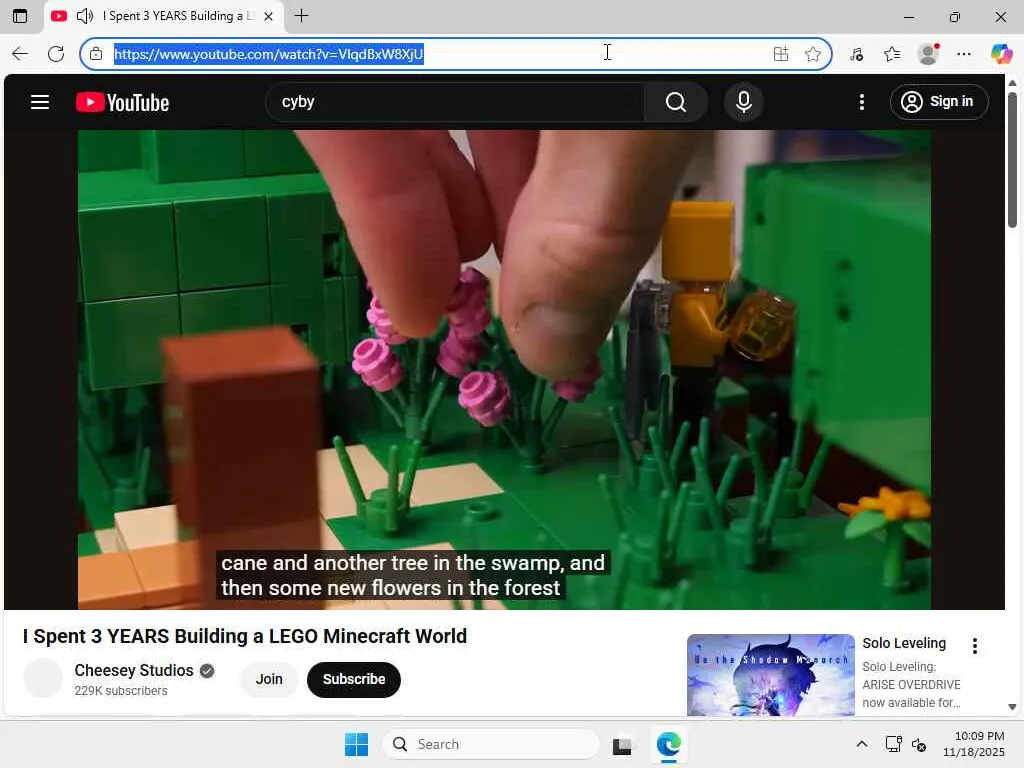
Task: Open the Task View taskbar icon
Action: click(622, 745)
